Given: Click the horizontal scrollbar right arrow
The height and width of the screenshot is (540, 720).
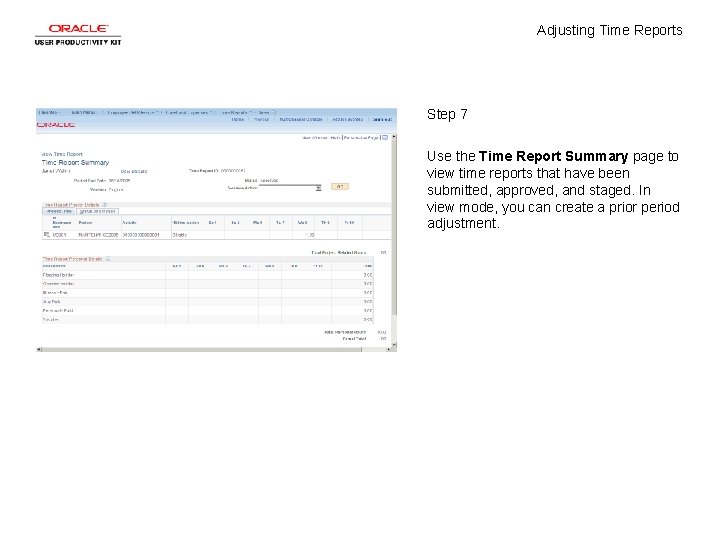Looking at the screenshot, I should (388, 349).
